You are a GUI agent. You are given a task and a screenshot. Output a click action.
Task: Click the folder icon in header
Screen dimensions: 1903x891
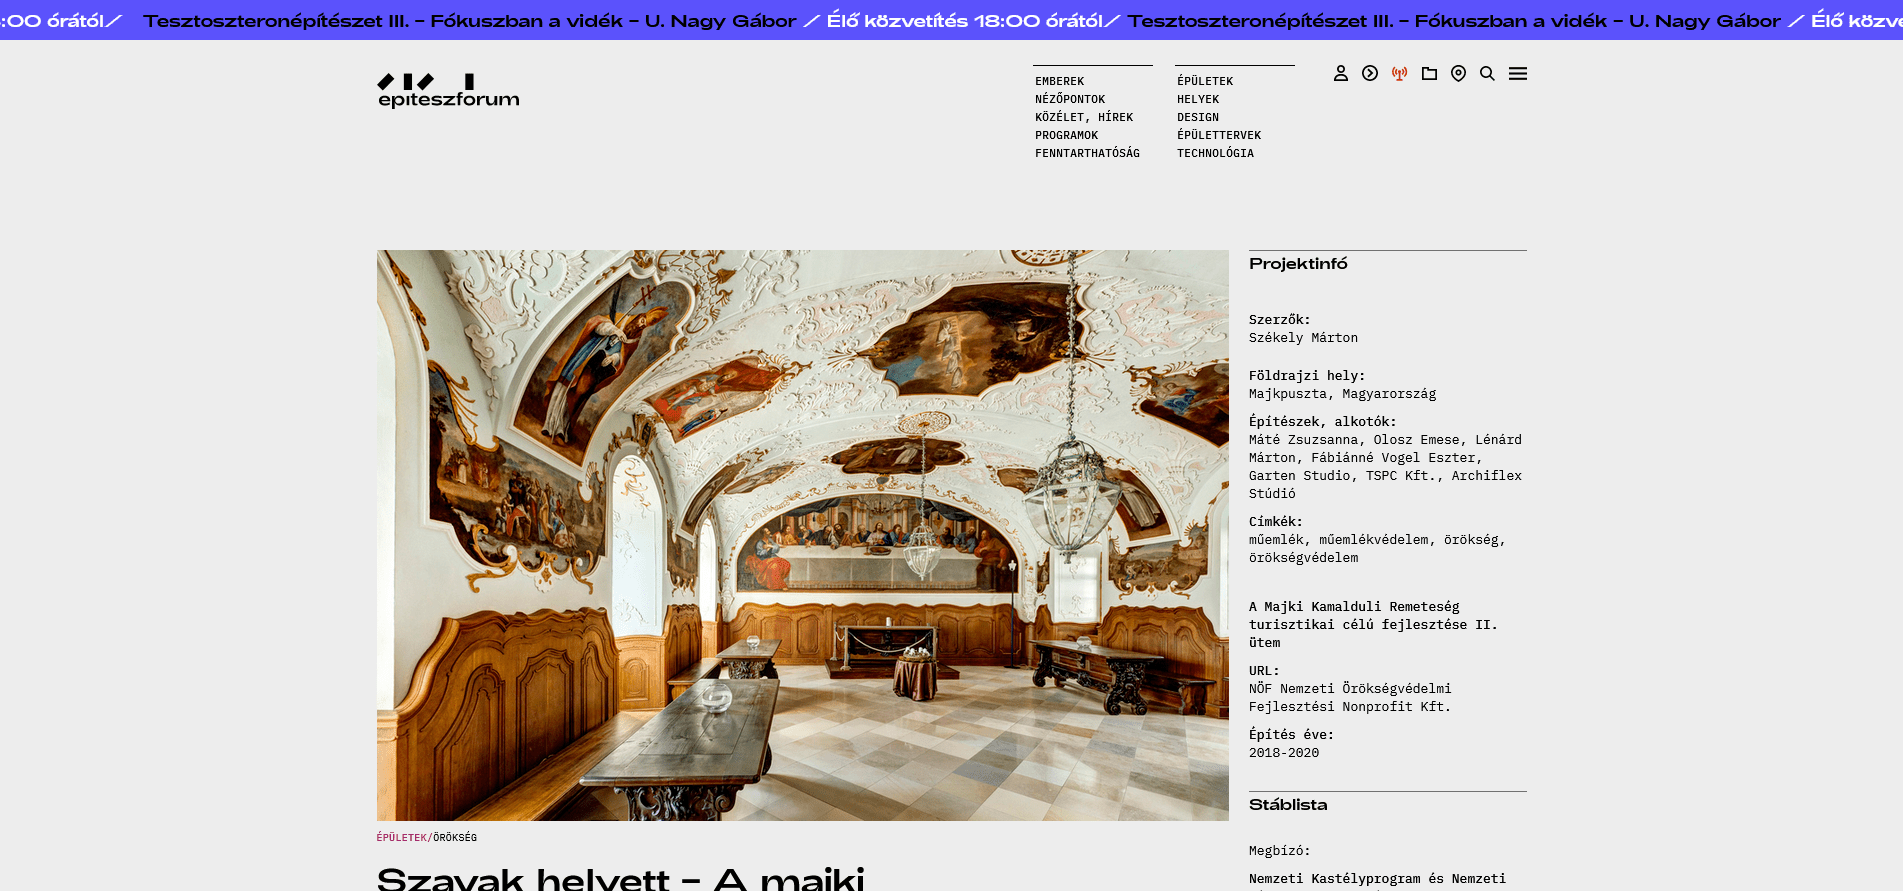coord(1429,73)
